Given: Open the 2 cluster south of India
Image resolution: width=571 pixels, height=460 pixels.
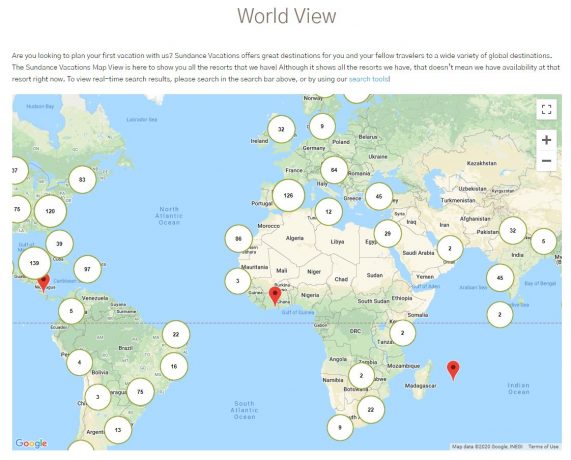Looking at the screenshot, I should (500, 314).
